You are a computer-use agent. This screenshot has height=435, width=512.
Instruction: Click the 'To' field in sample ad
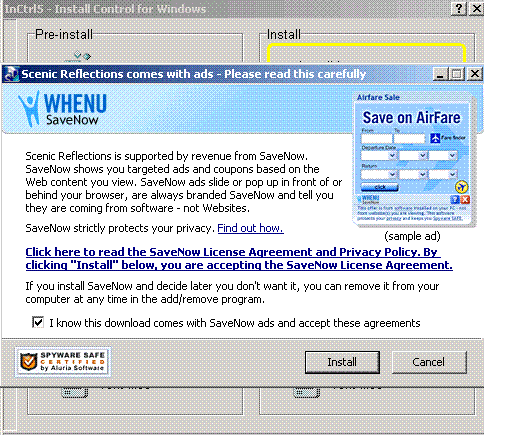pyautogui.click(x=410, y=138)
